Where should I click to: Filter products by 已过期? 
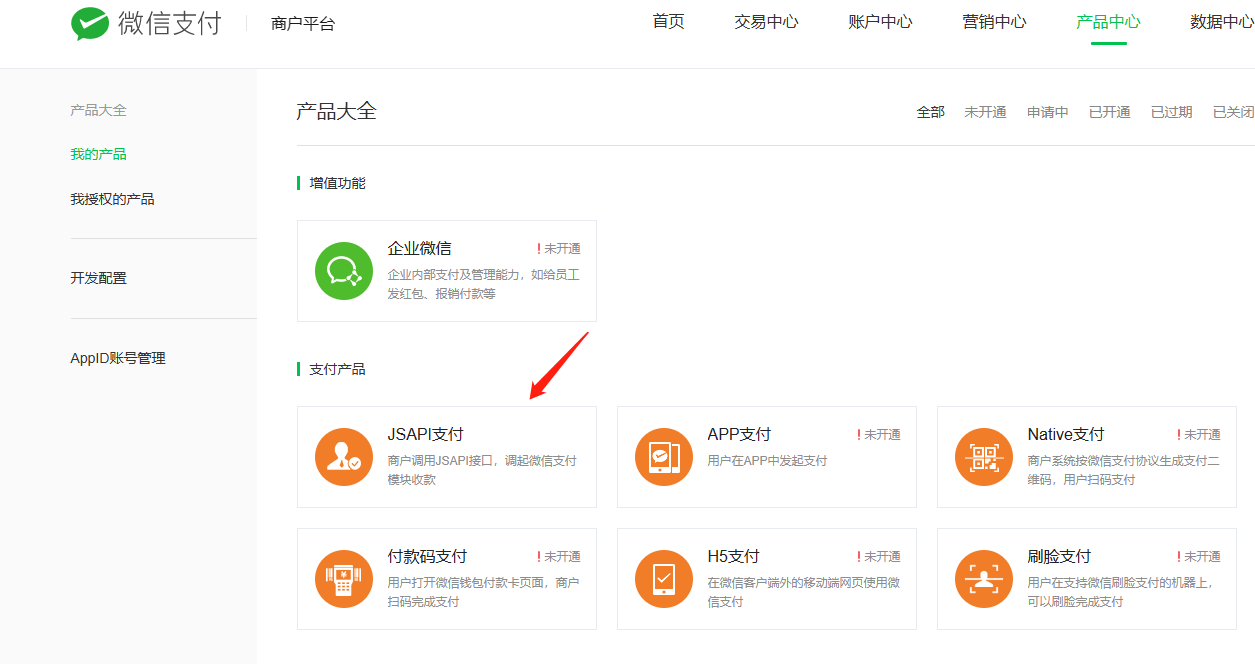[x=1172, y=112]
